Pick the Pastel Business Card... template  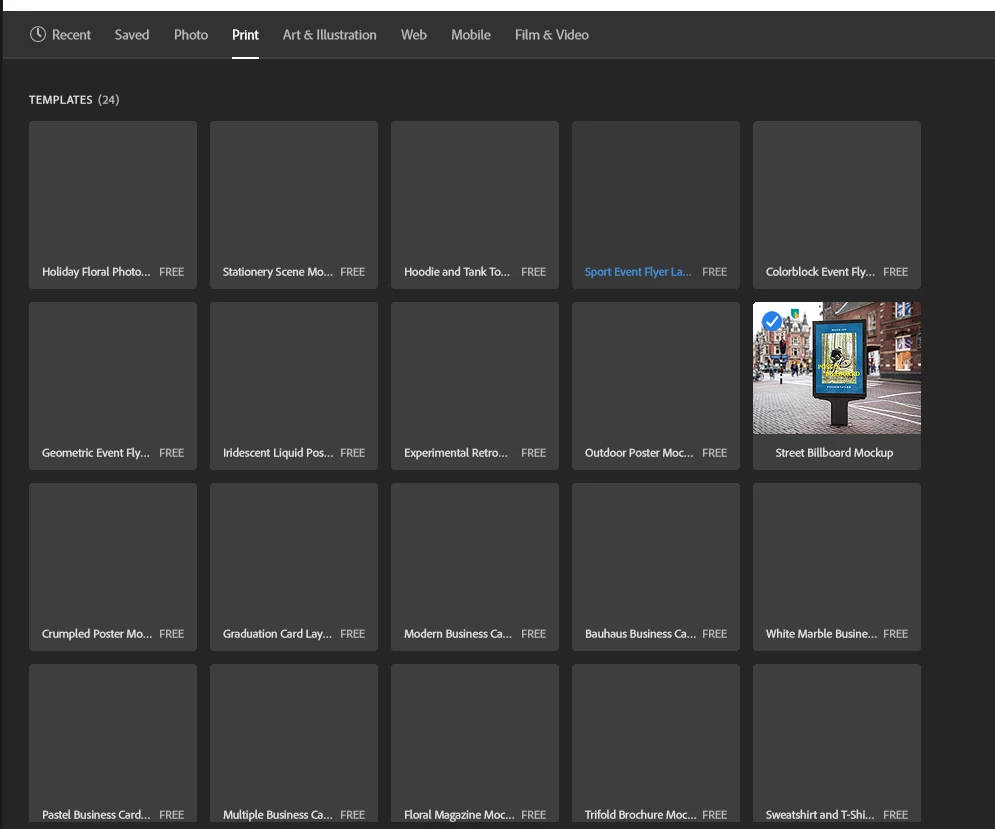[x=113, y=743]
